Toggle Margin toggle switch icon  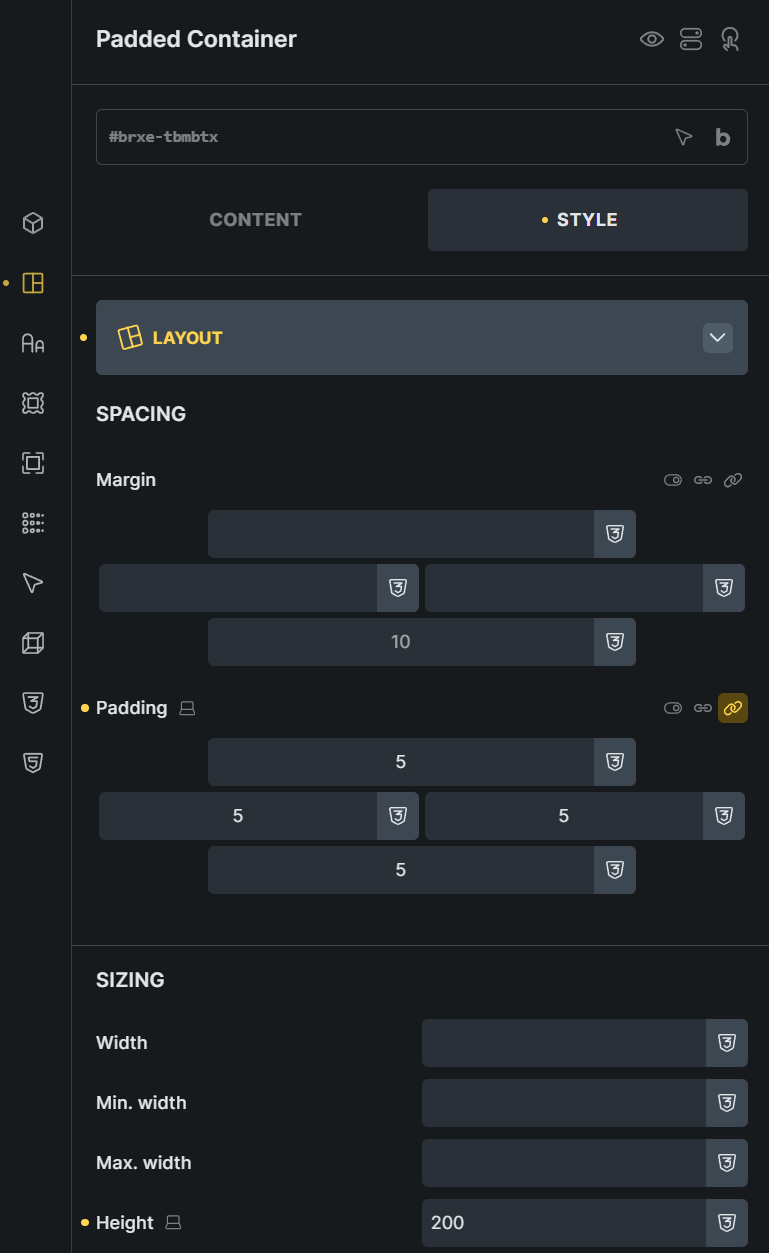[673, 480]
